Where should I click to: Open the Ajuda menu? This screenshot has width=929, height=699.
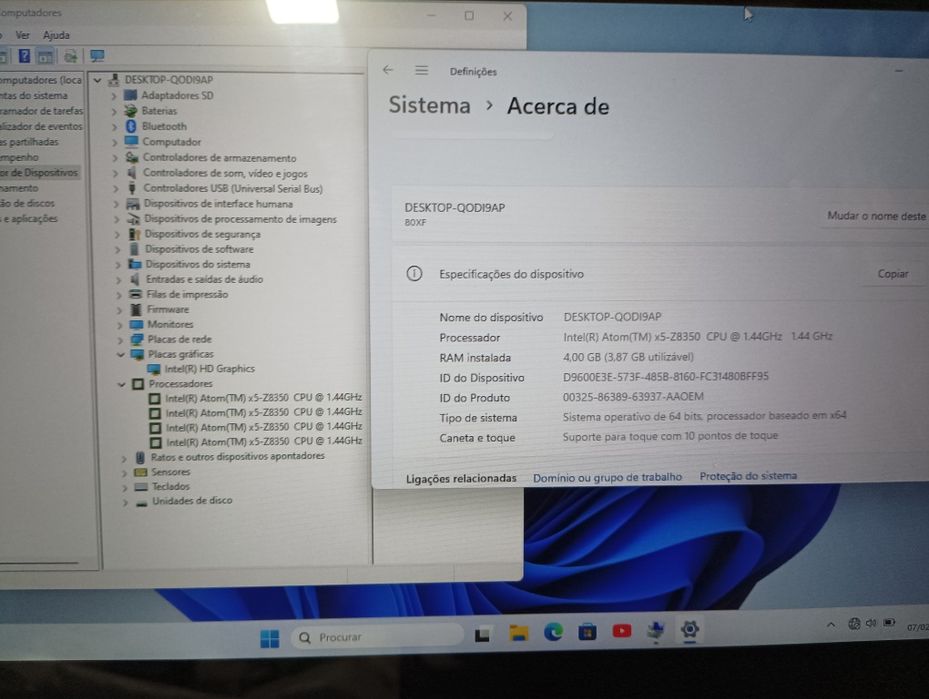coord(56,35)
